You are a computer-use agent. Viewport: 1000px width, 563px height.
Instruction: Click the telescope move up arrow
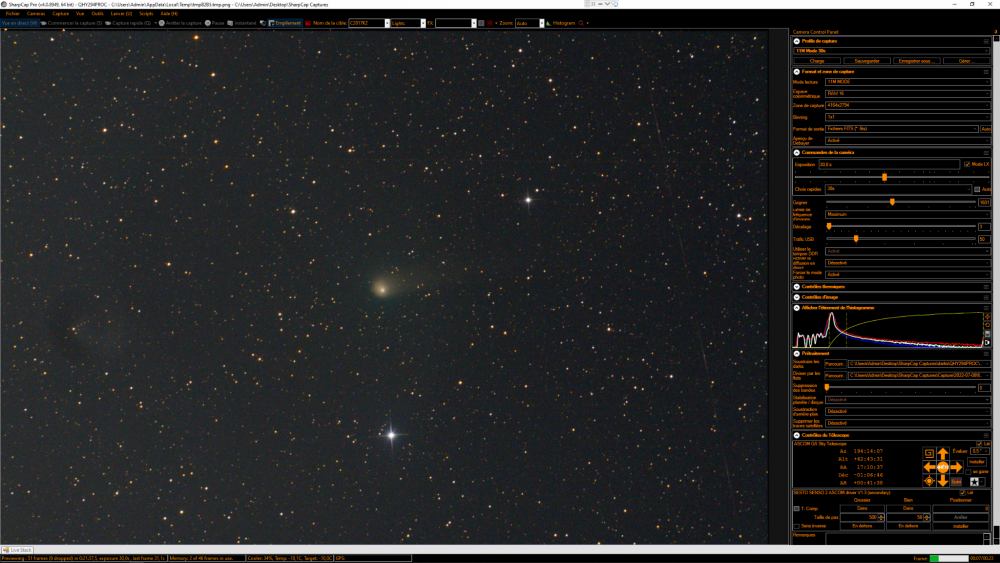tap(943, 454)
